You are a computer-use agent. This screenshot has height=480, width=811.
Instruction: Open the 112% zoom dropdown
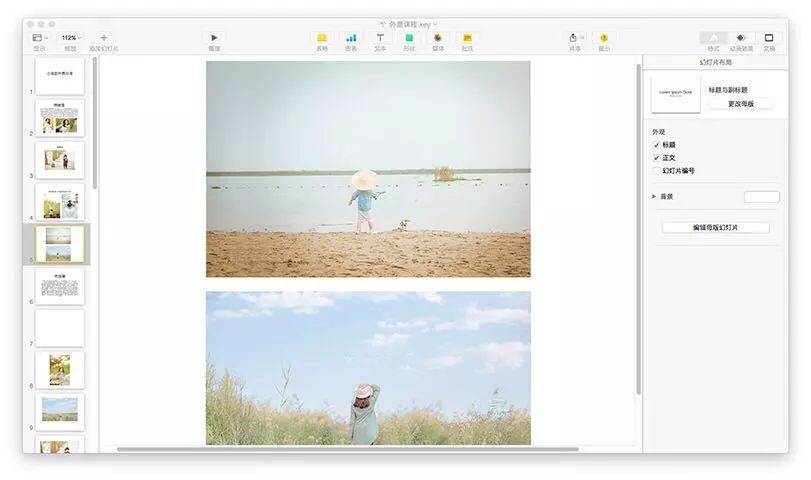click(70, 38)
